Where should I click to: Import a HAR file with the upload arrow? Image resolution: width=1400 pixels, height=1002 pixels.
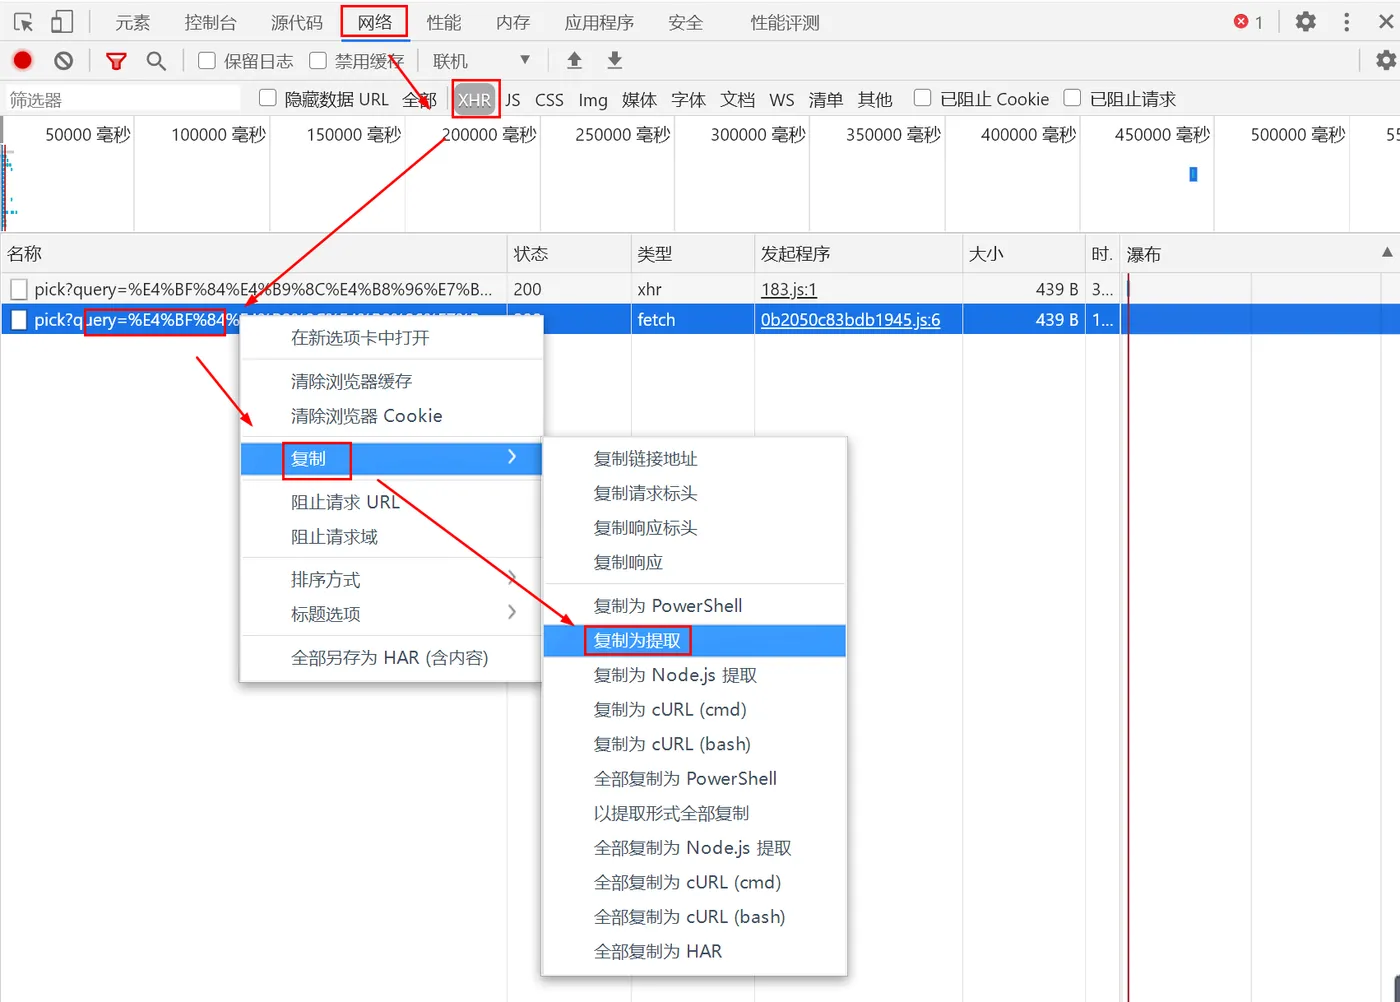point(574,61)
